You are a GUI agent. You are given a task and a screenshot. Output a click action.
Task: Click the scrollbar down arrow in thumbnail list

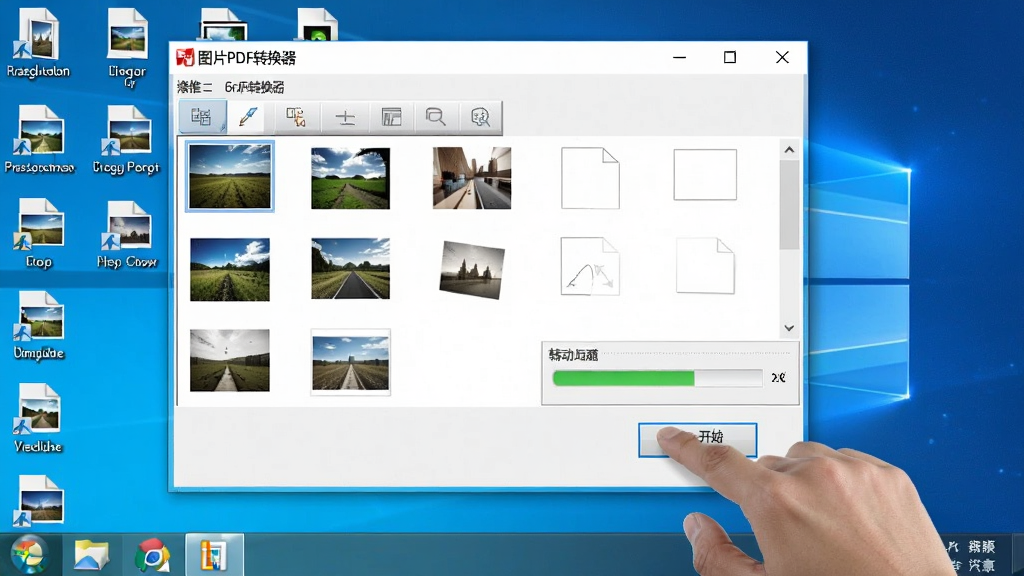[789, 328]
